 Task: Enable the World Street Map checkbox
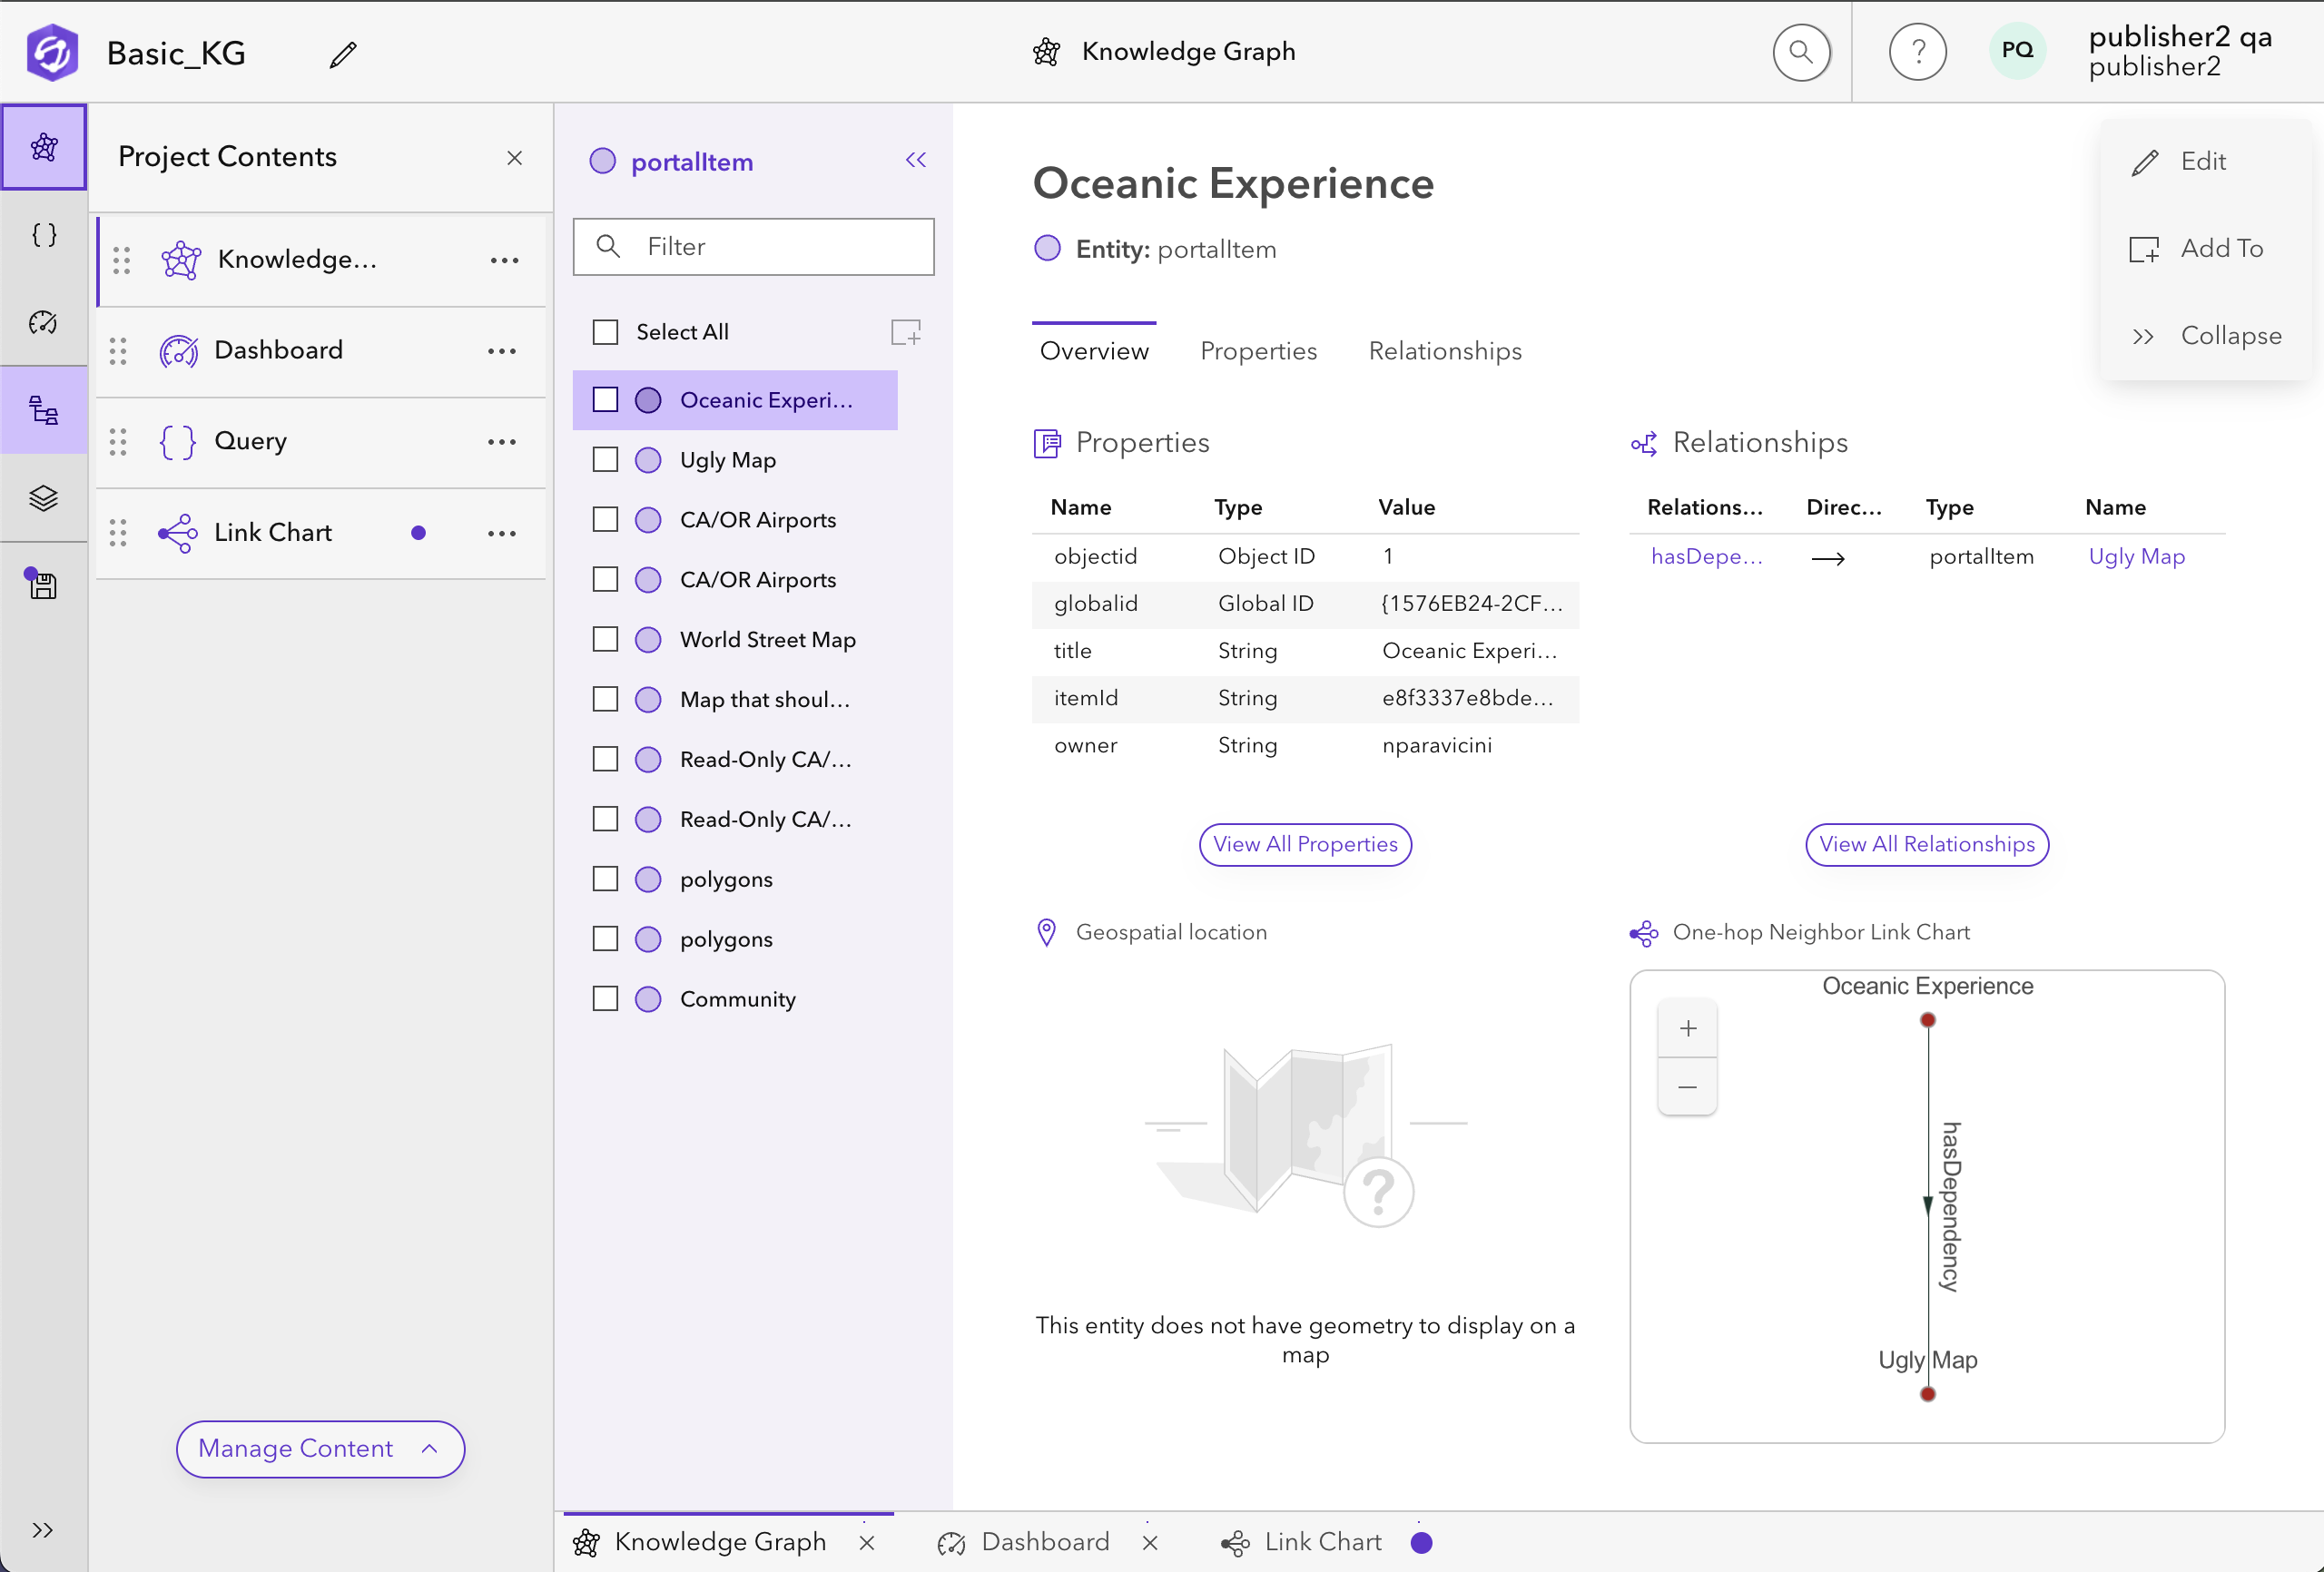tap(605, 639)
